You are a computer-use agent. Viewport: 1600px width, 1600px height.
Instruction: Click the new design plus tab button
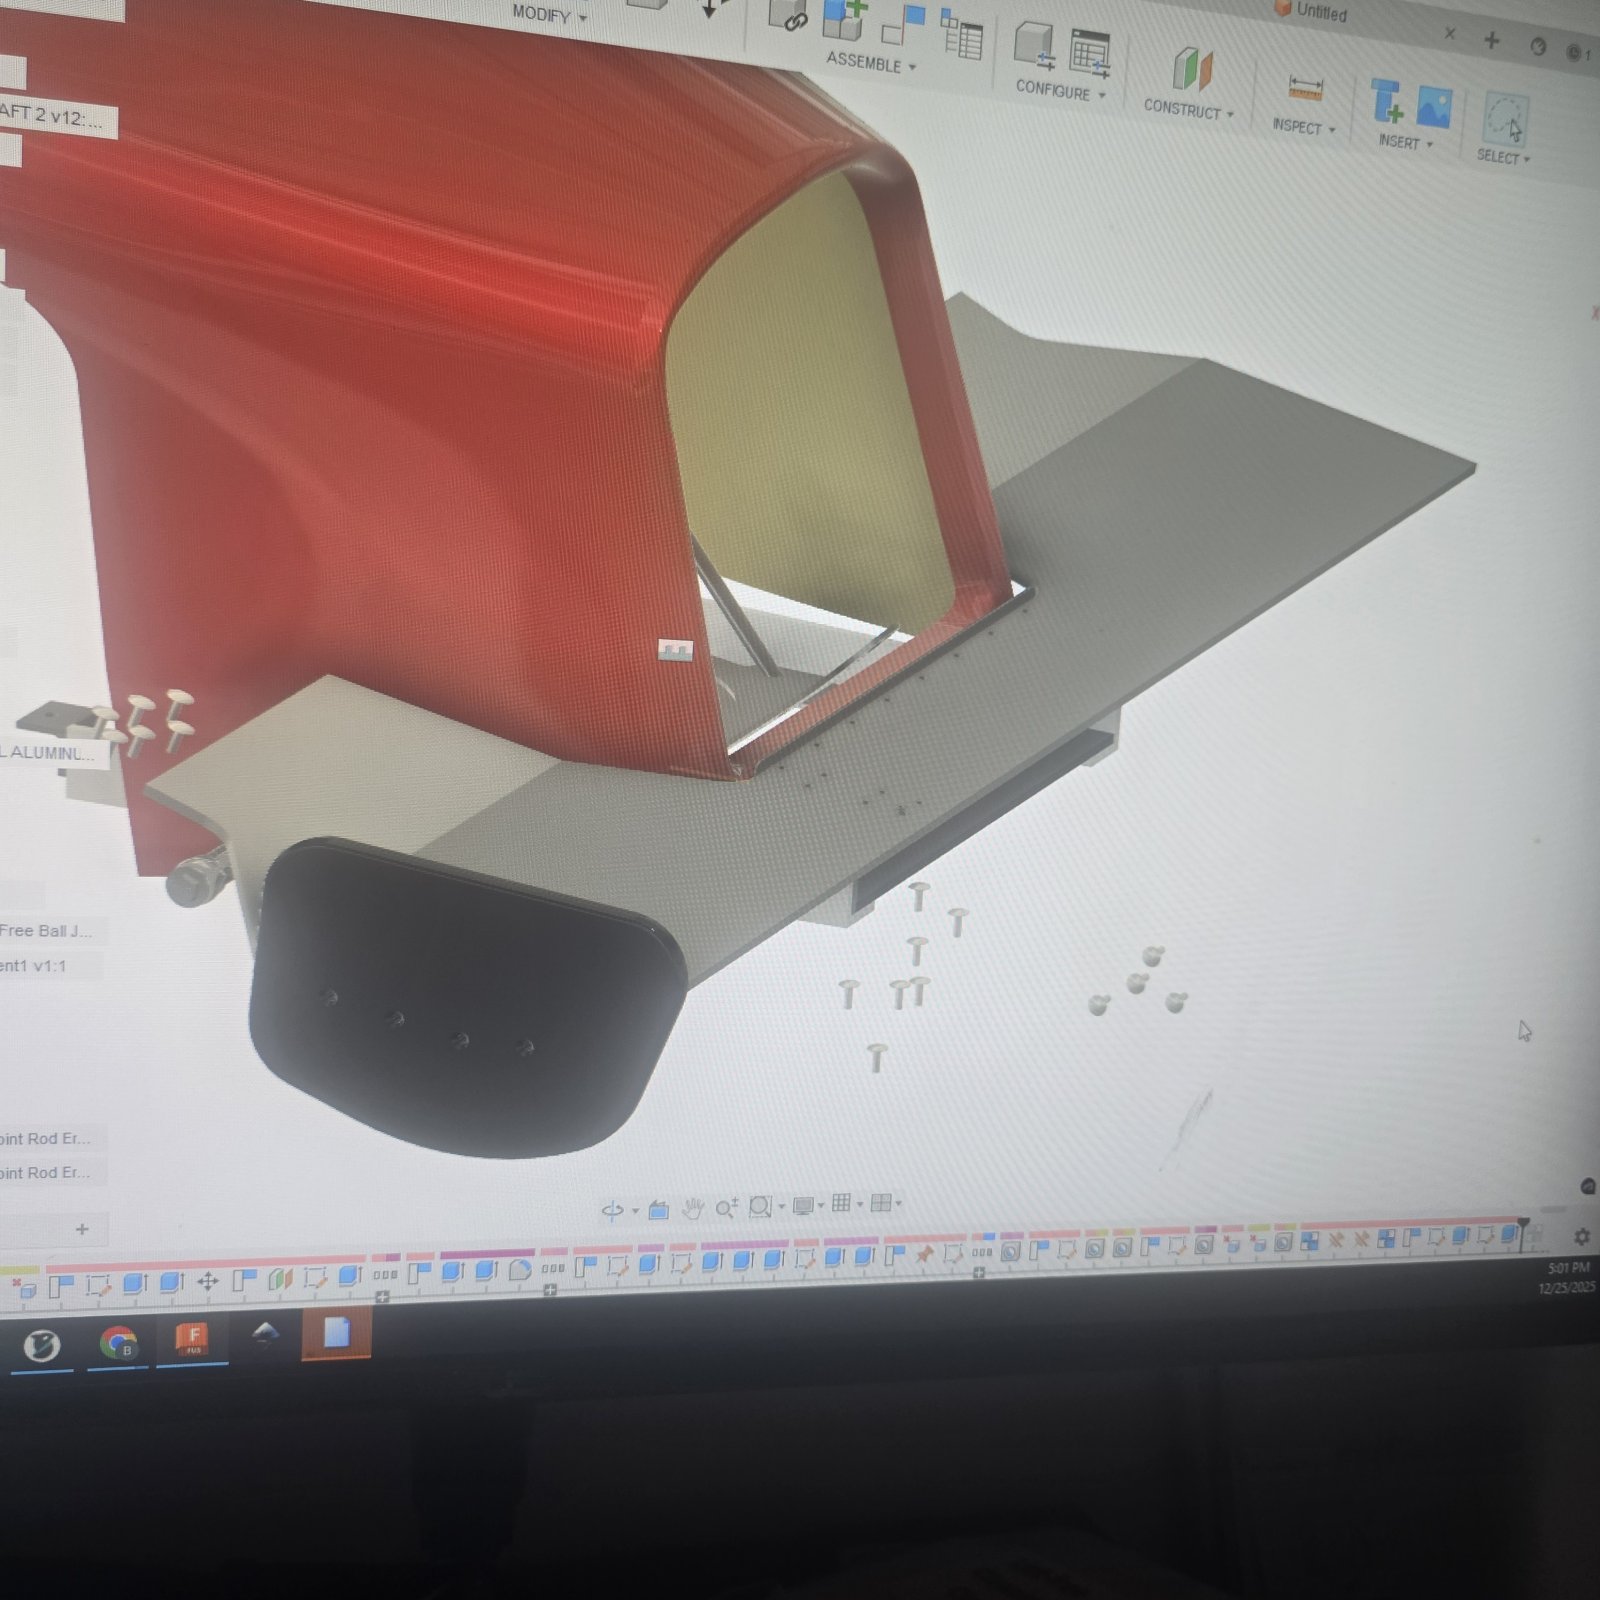1491,41
